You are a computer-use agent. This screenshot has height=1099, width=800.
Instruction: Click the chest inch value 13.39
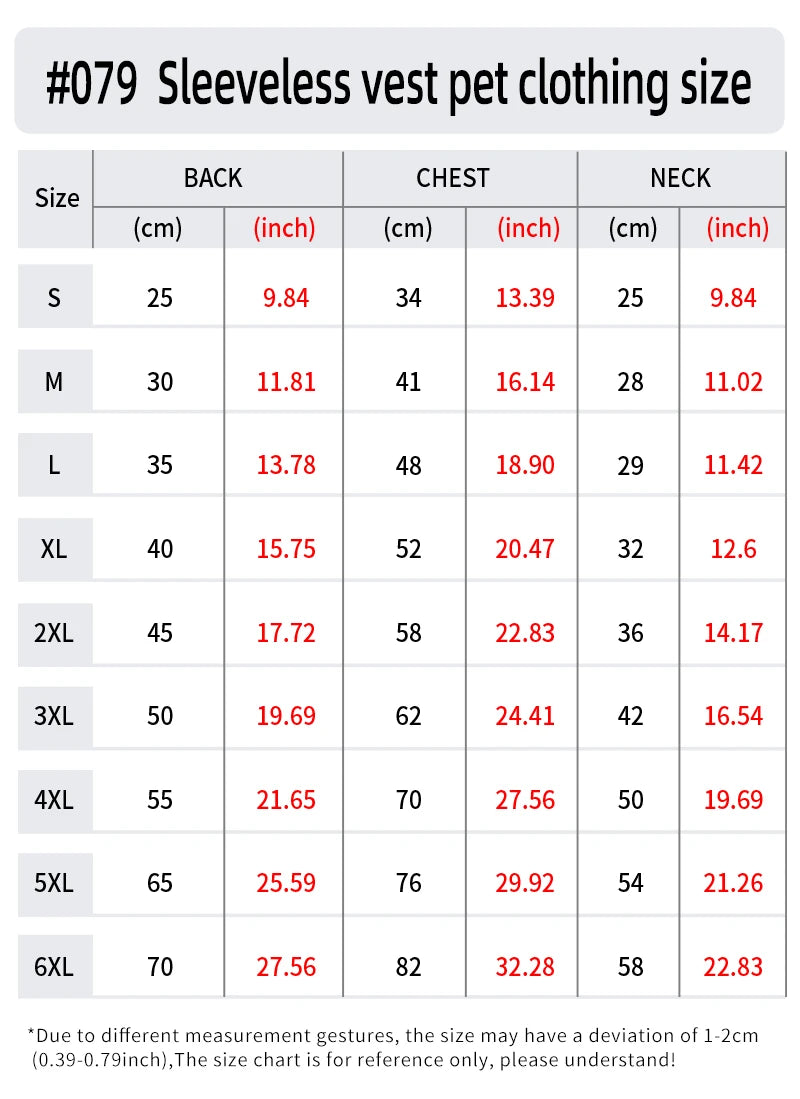(525, 297)
